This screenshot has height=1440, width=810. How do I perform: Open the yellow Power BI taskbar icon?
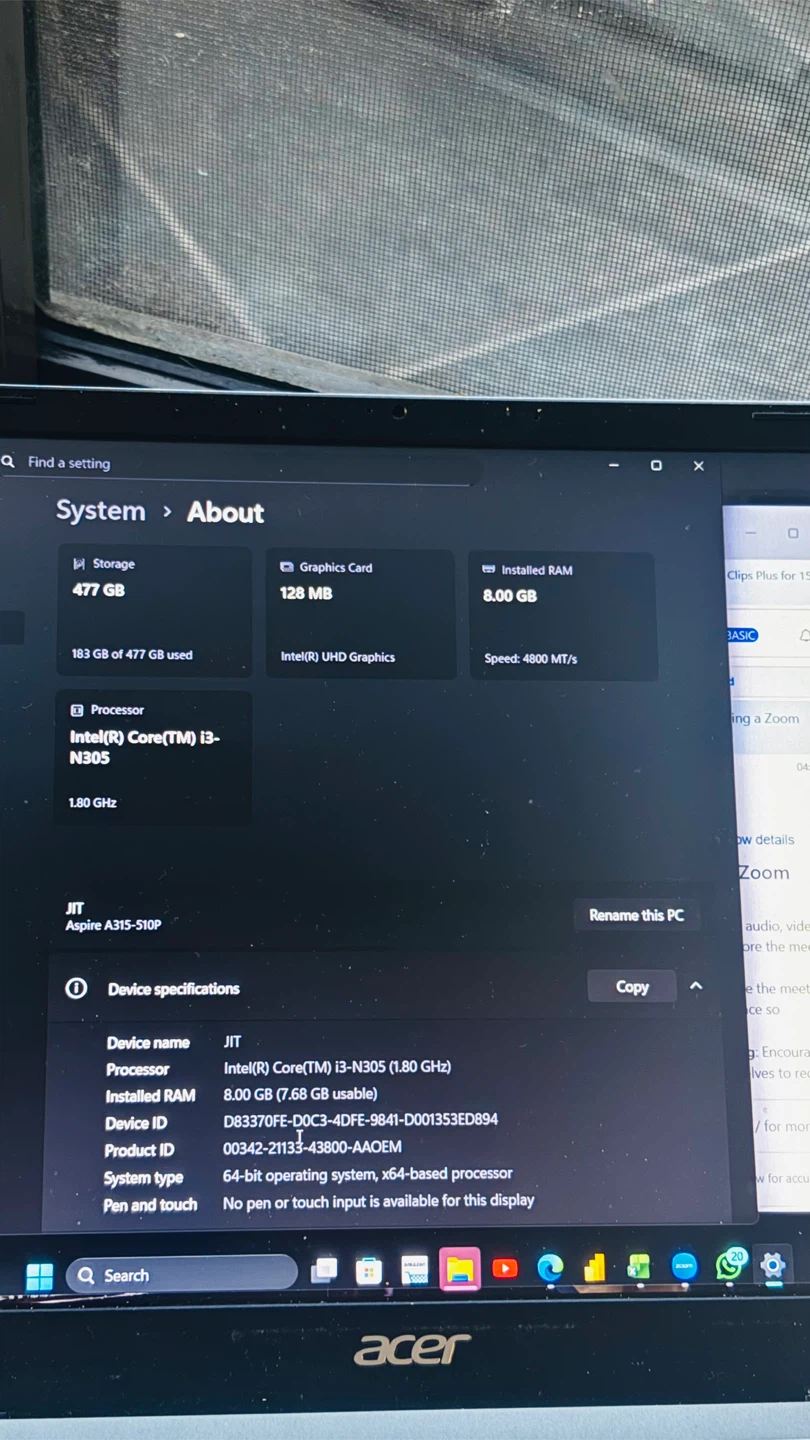595,1268
